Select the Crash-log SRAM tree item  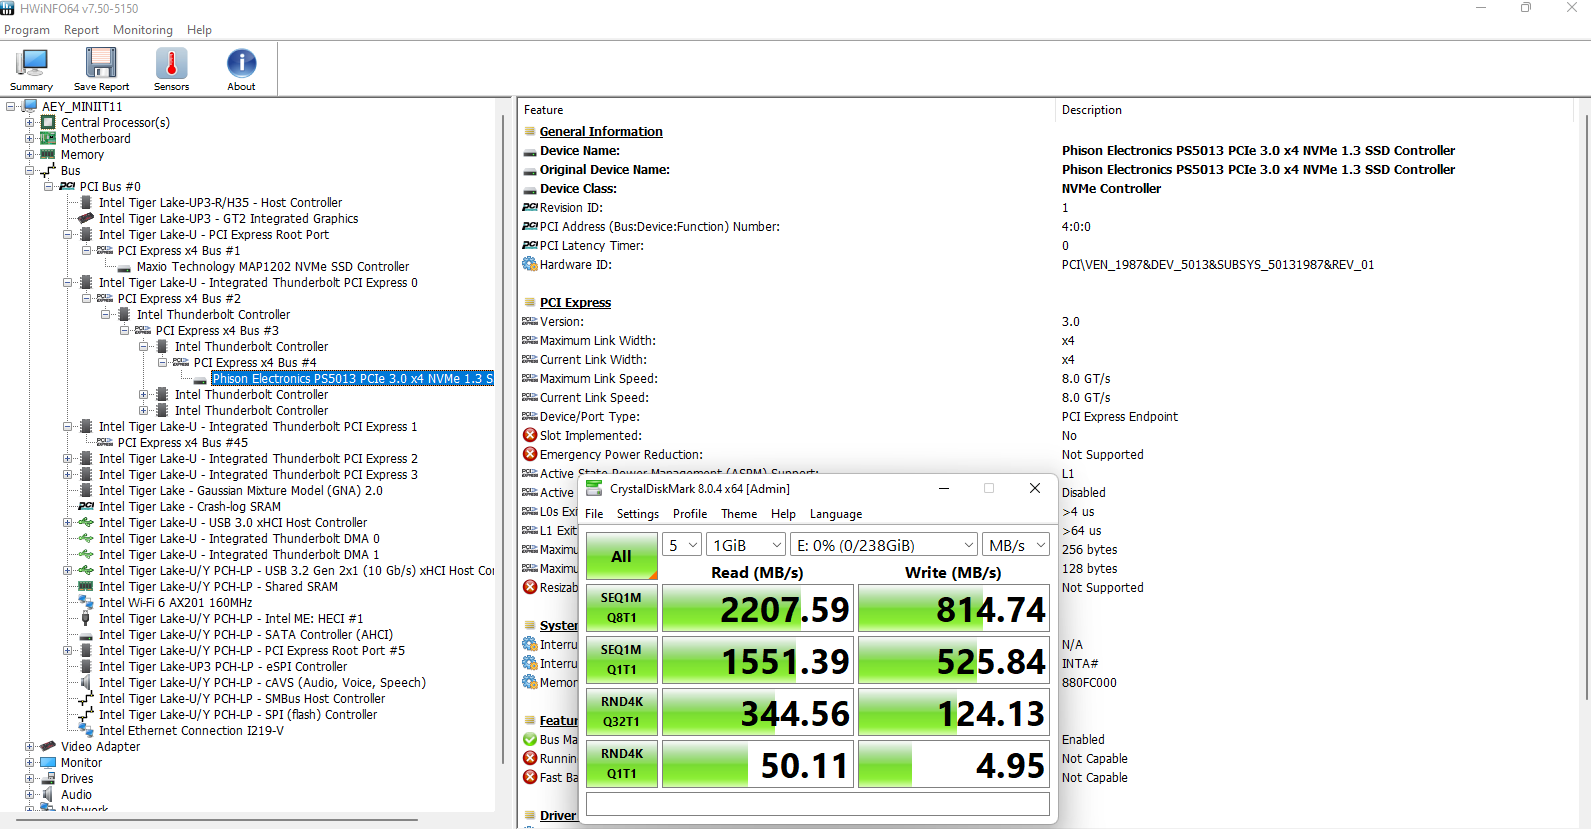pos(190,507)
